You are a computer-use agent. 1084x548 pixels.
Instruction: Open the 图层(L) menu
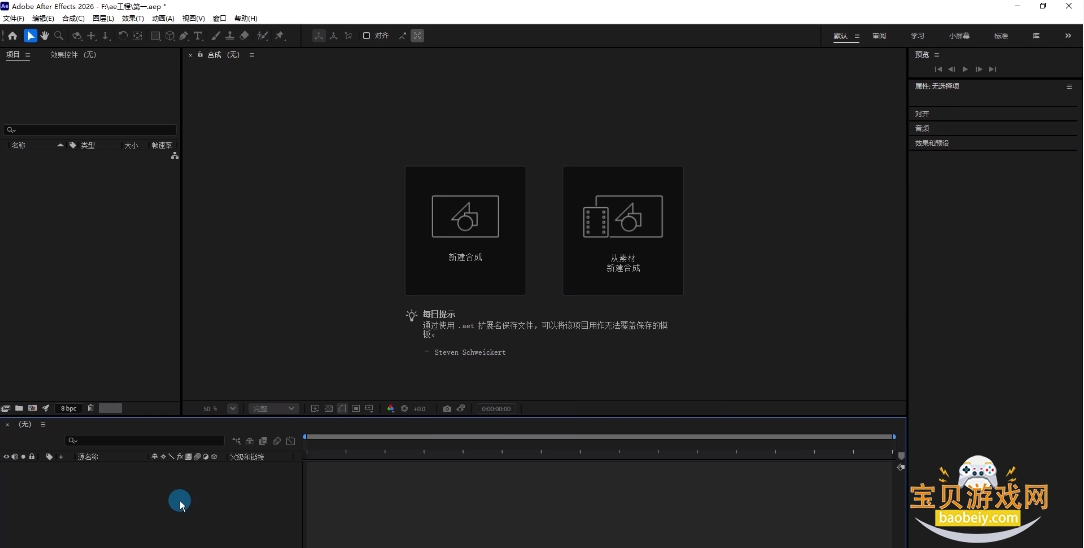tap(103, 19)
